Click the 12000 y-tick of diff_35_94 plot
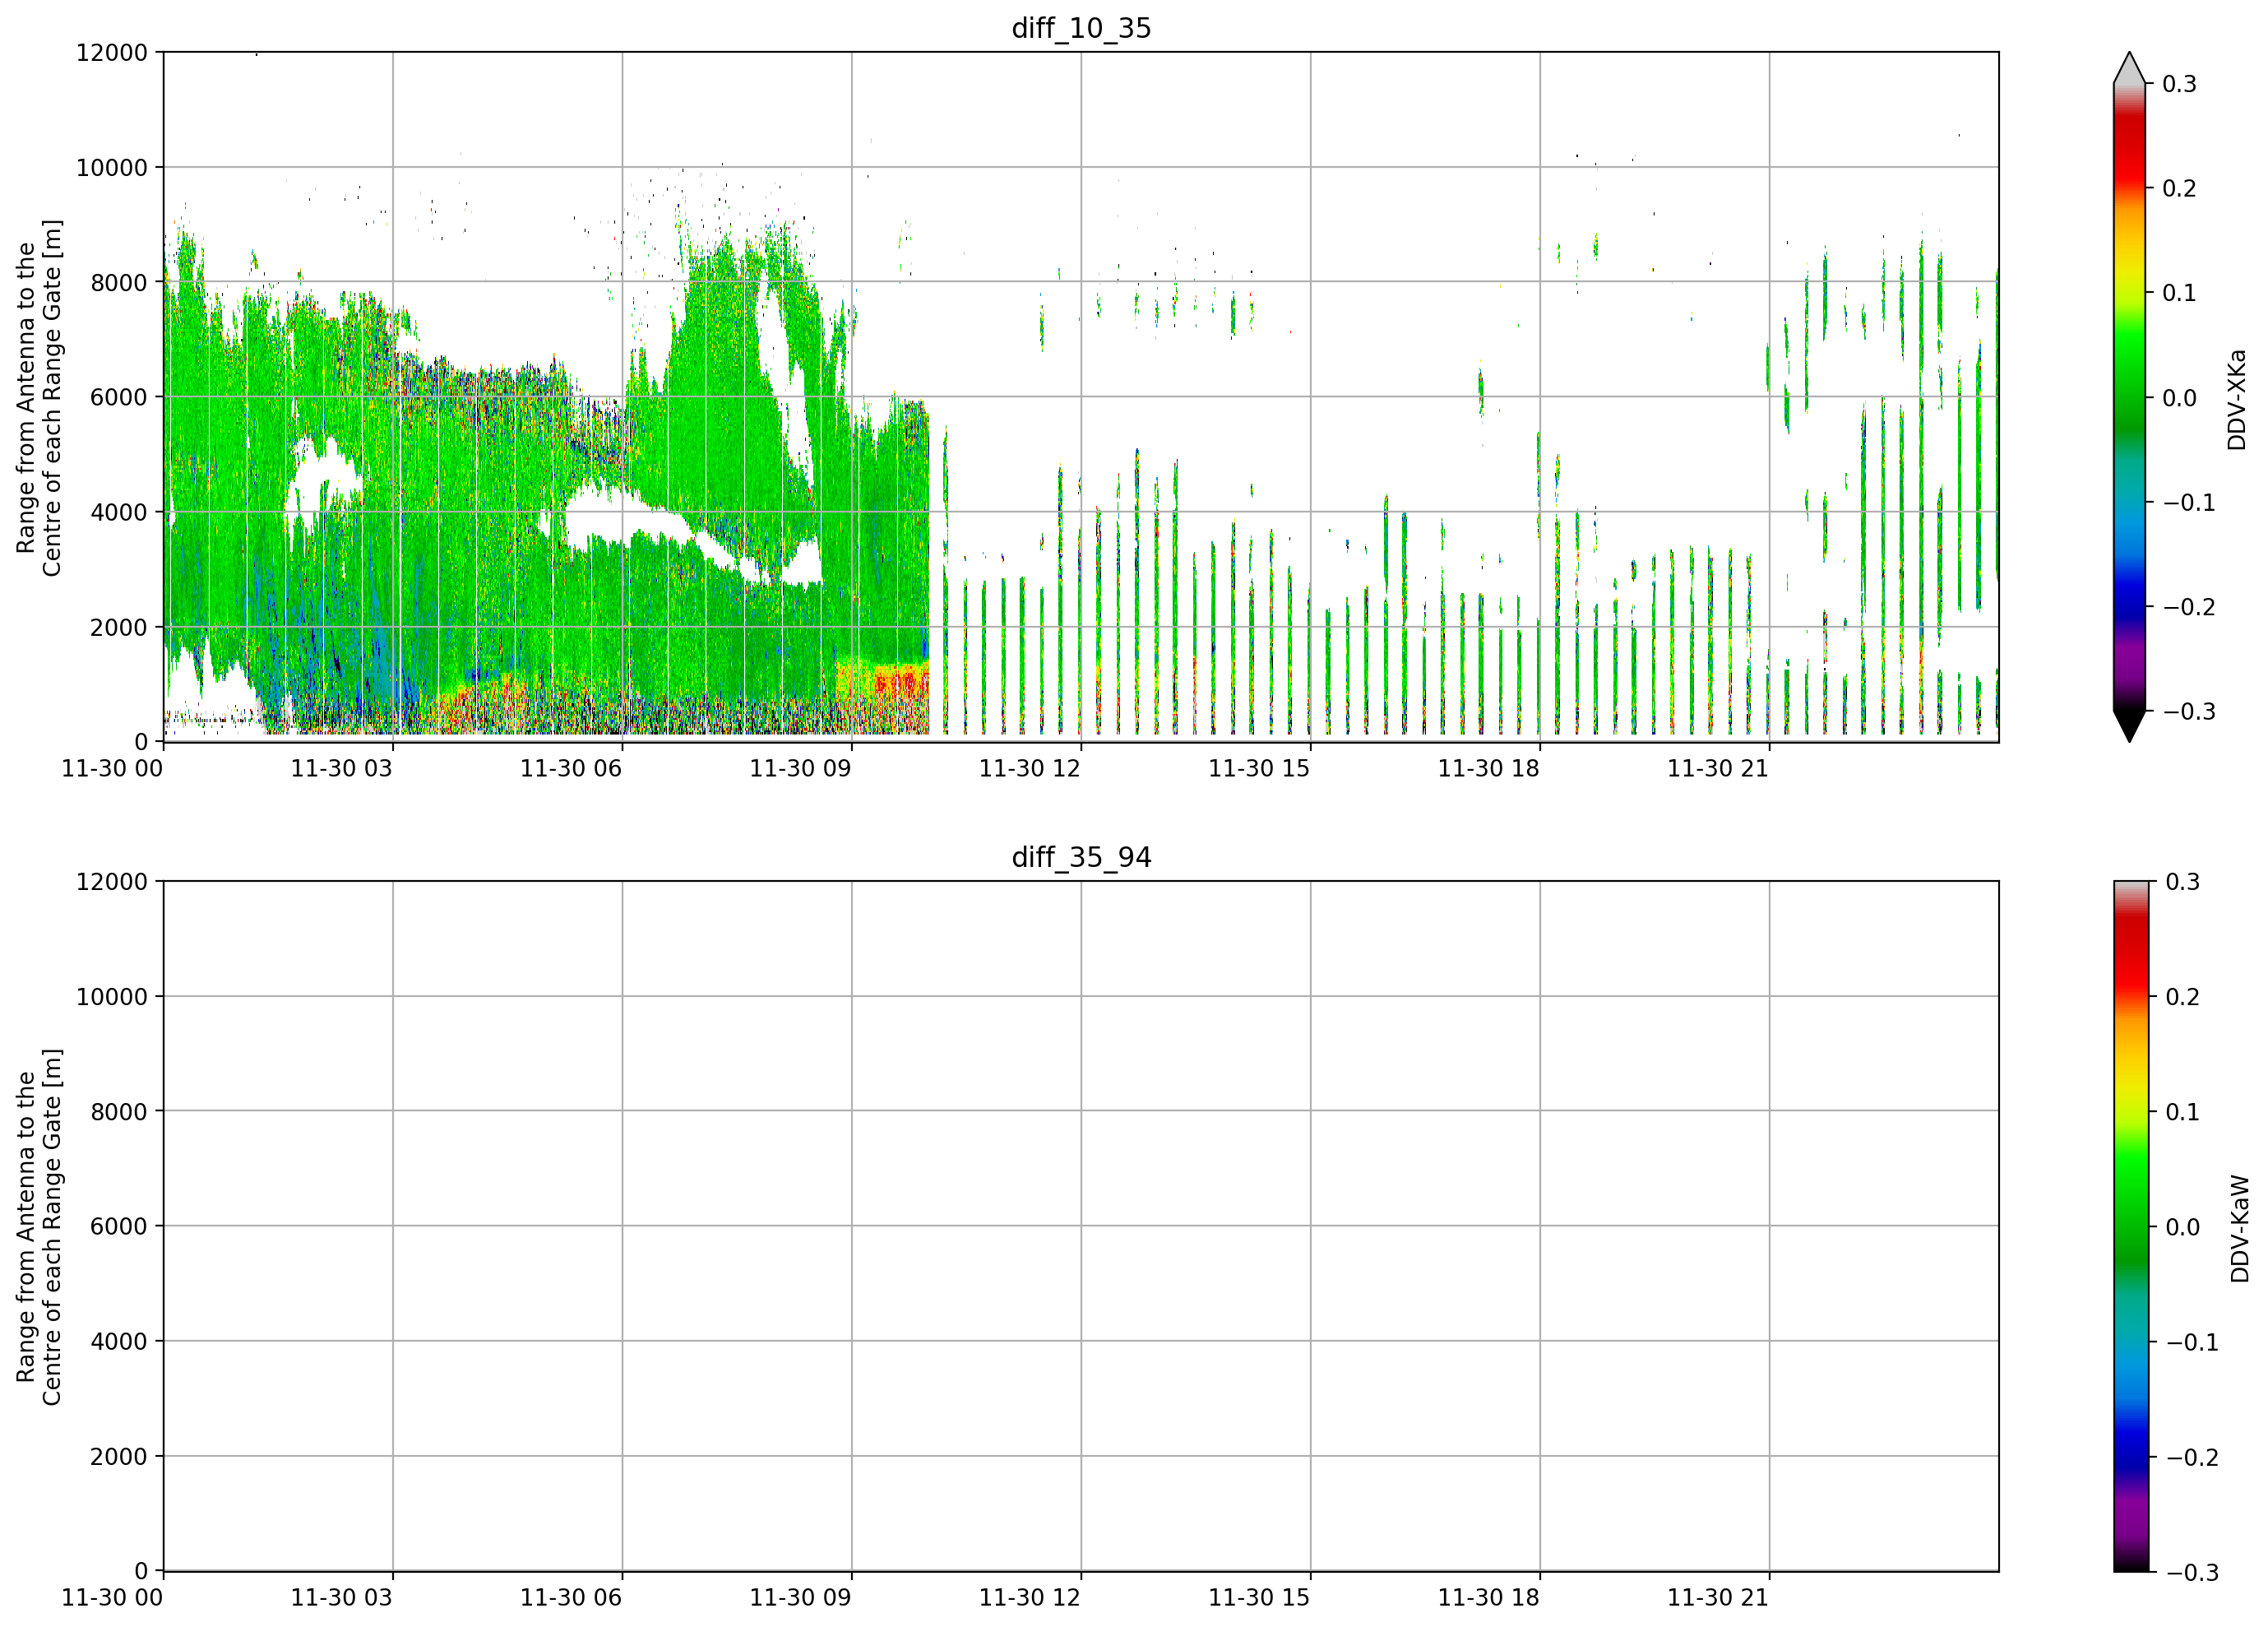2268x1627 pixels. coord(112,881)
